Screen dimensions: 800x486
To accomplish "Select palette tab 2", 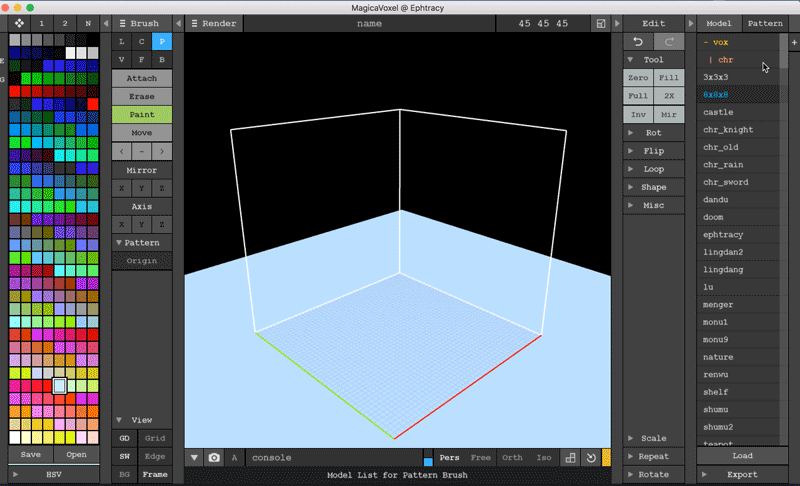I will pyautogui.click(x=65, y=23).
